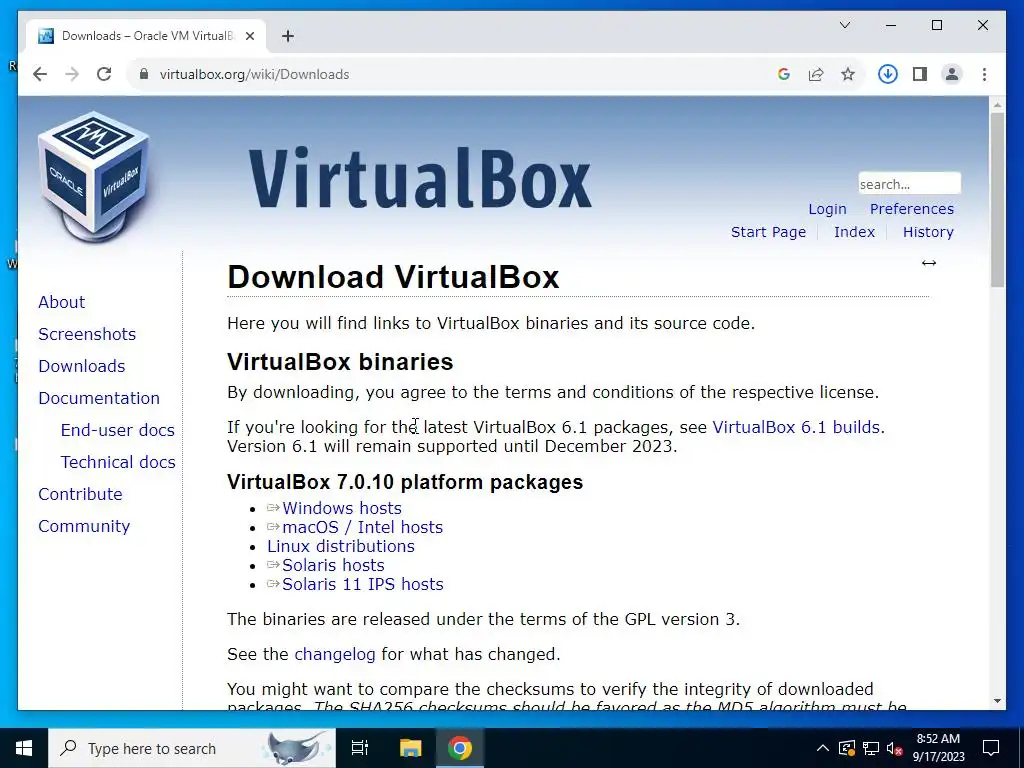
Task: Click the browser forward arrow
Action: click(72, 74)
